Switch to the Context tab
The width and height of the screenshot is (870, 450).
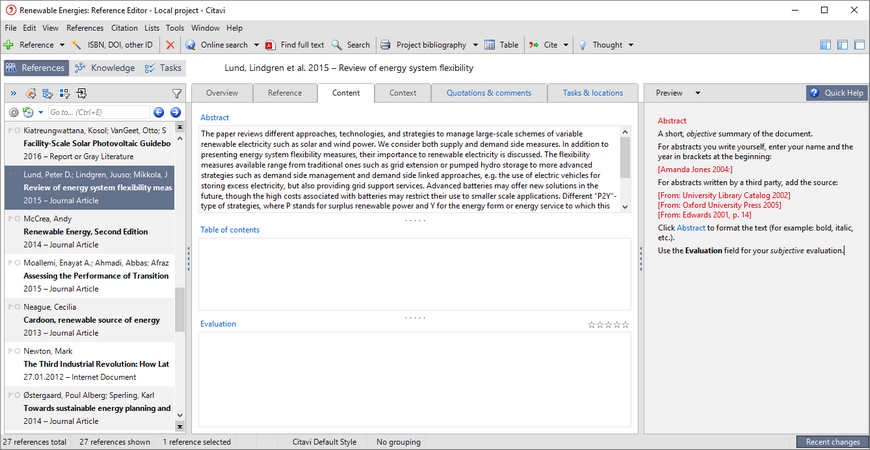[403, 93]
